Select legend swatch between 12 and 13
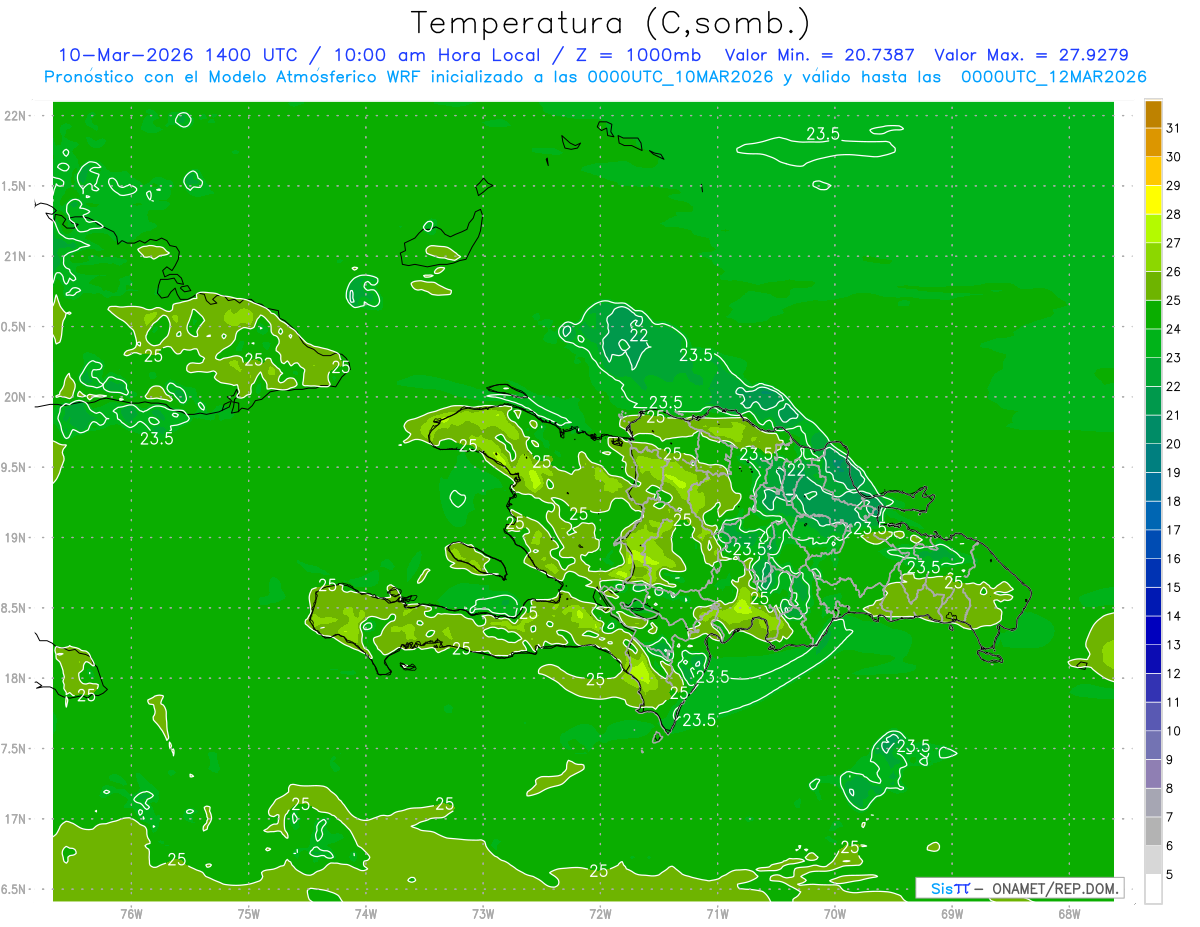1200x927 pixels. 1153,660
